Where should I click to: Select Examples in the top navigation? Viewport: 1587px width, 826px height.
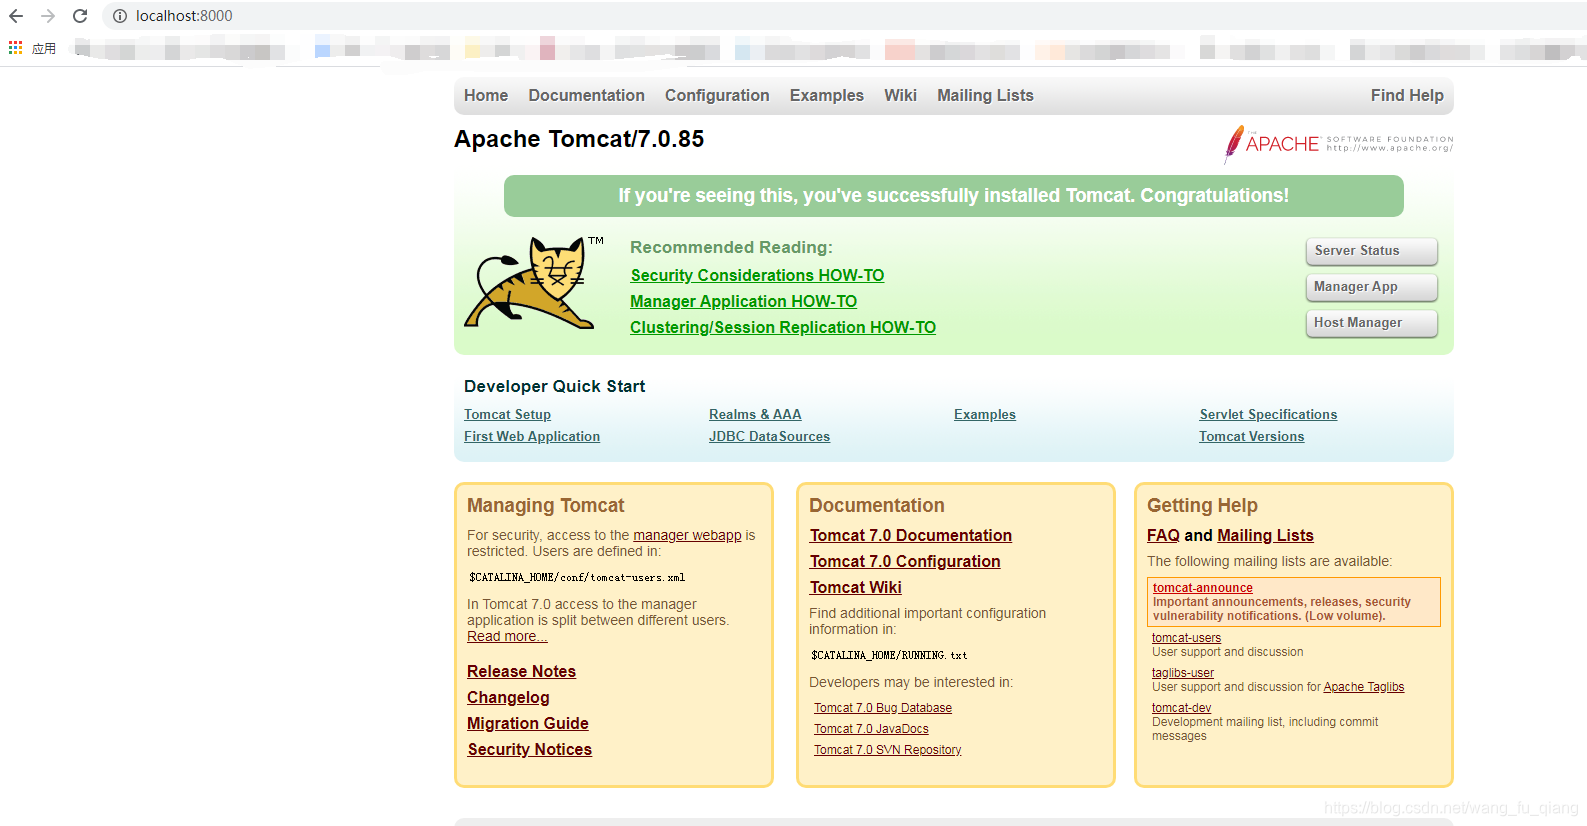tap(827, 96)
